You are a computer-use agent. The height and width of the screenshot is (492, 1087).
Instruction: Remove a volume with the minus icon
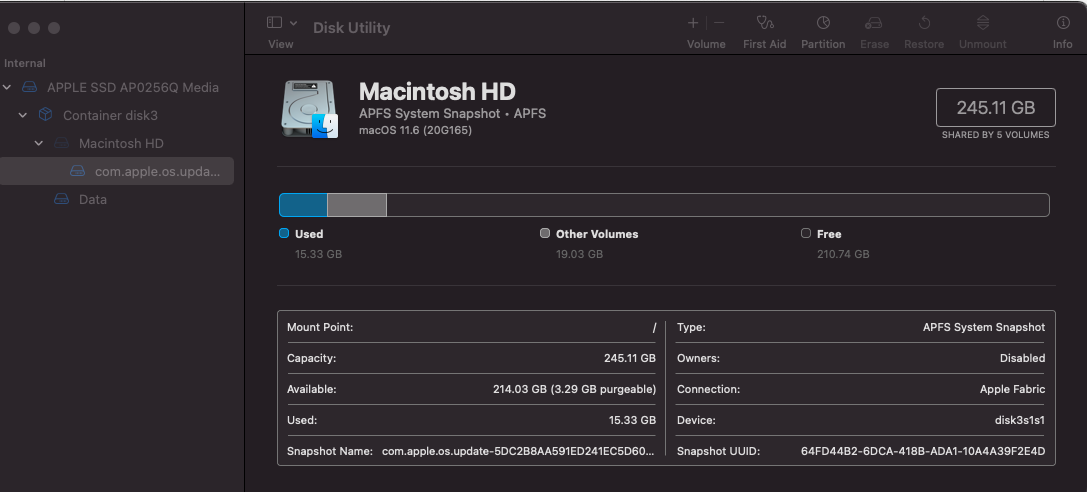[x=719, y=23]
